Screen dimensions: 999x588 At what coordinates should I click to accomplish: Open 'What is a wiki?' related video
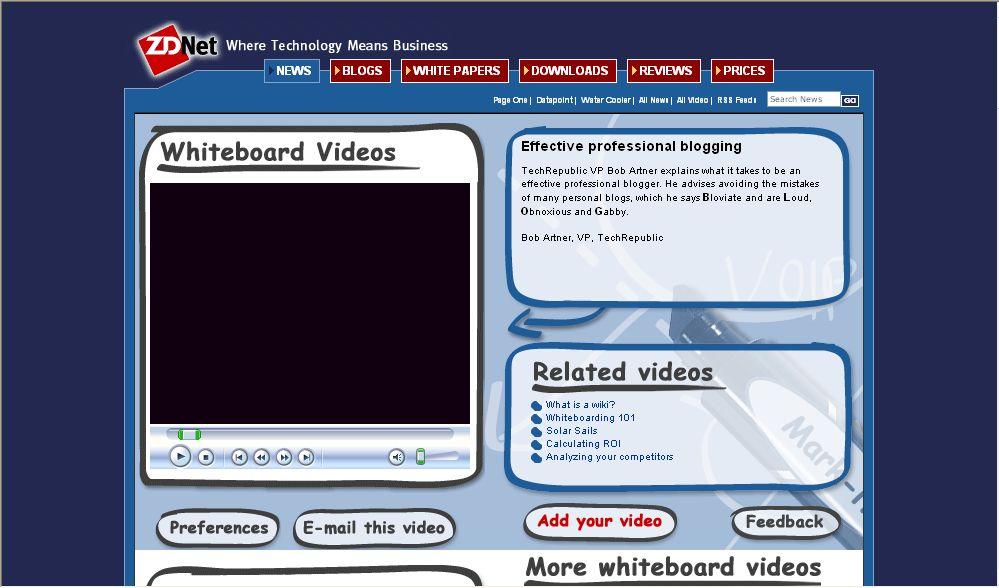coord(580,405)
